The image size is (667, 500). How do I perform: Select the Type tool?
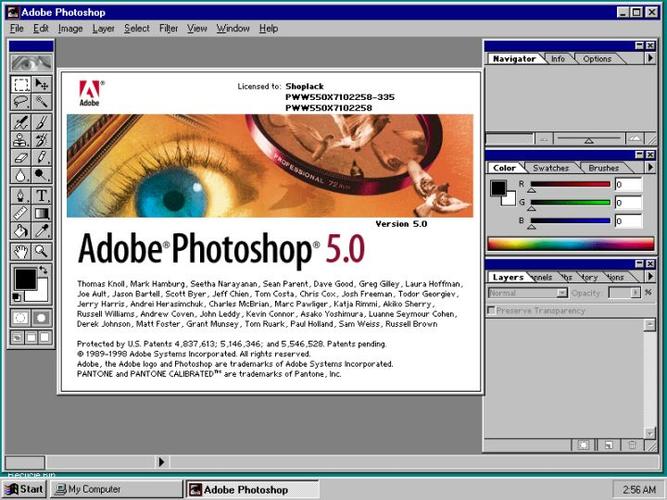coord(41,195)
